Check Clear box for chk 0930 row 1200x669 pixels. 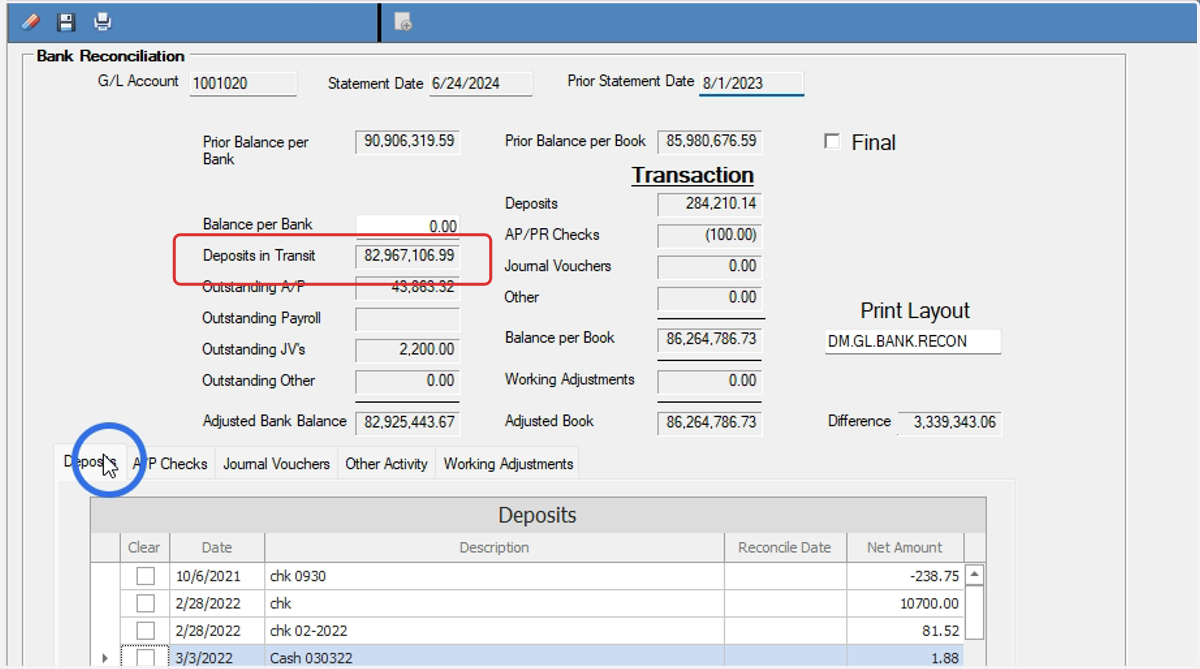(x=146, y=576)
